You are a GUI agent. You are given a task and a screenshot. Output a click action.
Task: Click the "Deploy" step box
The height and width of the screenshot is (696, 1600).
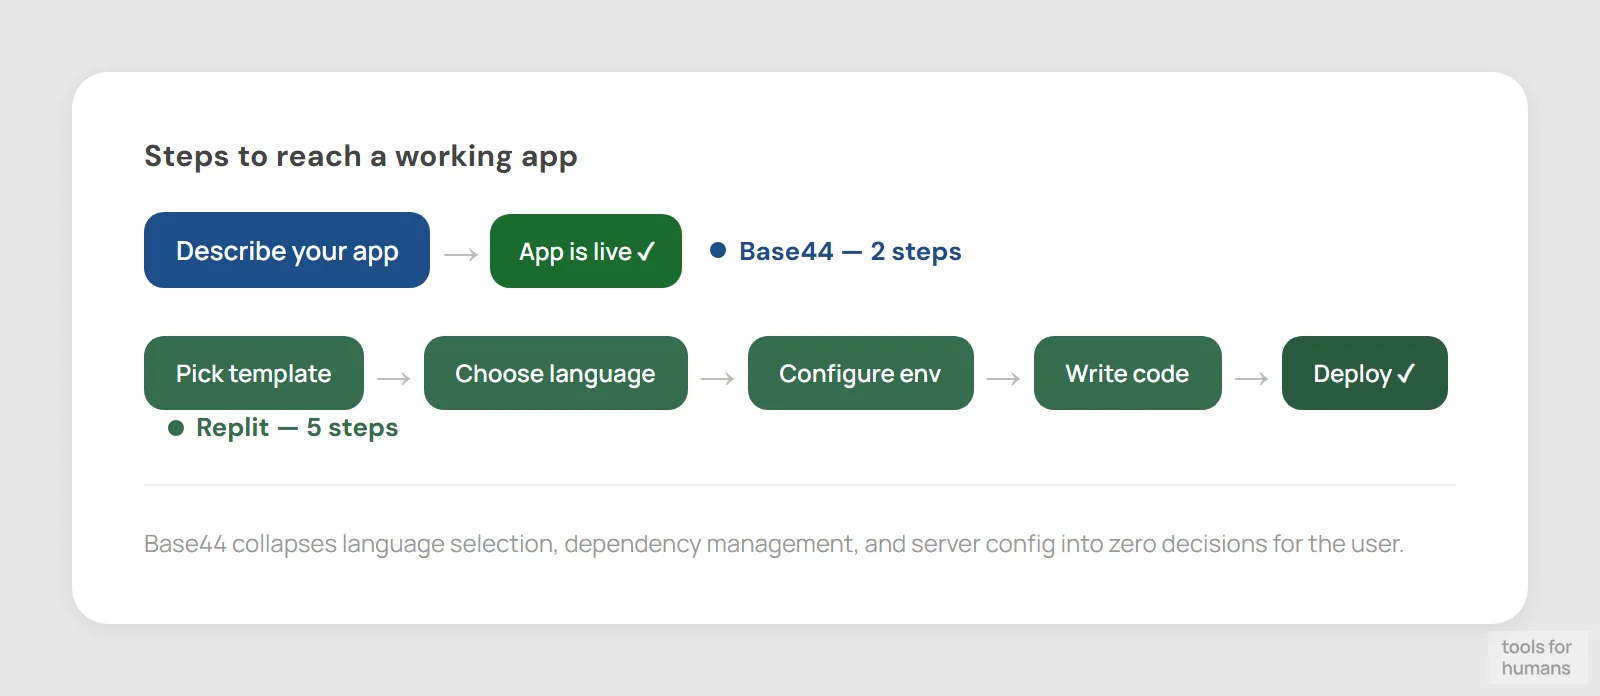[1365, 373]
